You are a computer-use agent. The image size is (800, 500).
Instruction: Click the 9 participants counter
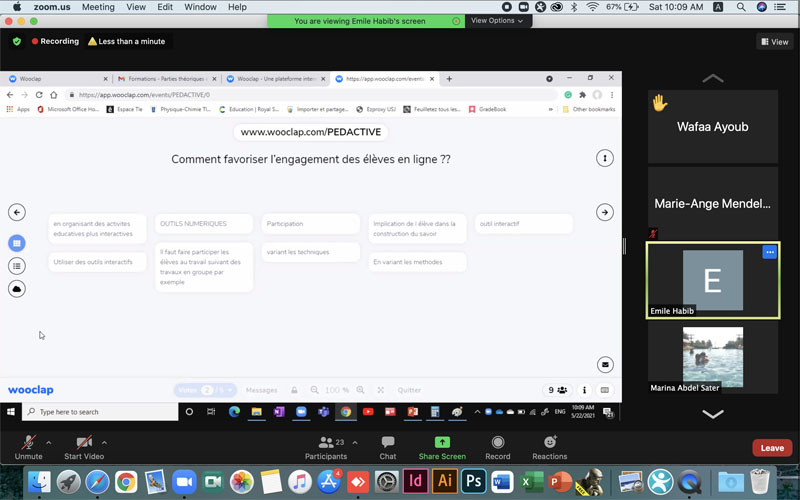[557, 390]
